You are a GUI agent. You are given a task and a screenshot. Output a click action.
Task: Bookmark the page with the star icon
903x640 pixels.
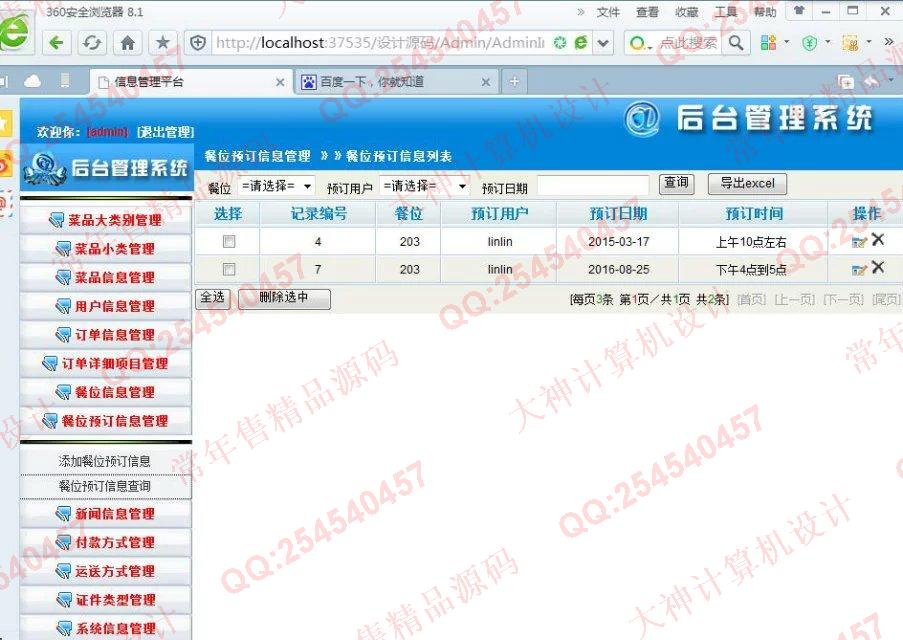pyautogui.click(x=162, y=43)
